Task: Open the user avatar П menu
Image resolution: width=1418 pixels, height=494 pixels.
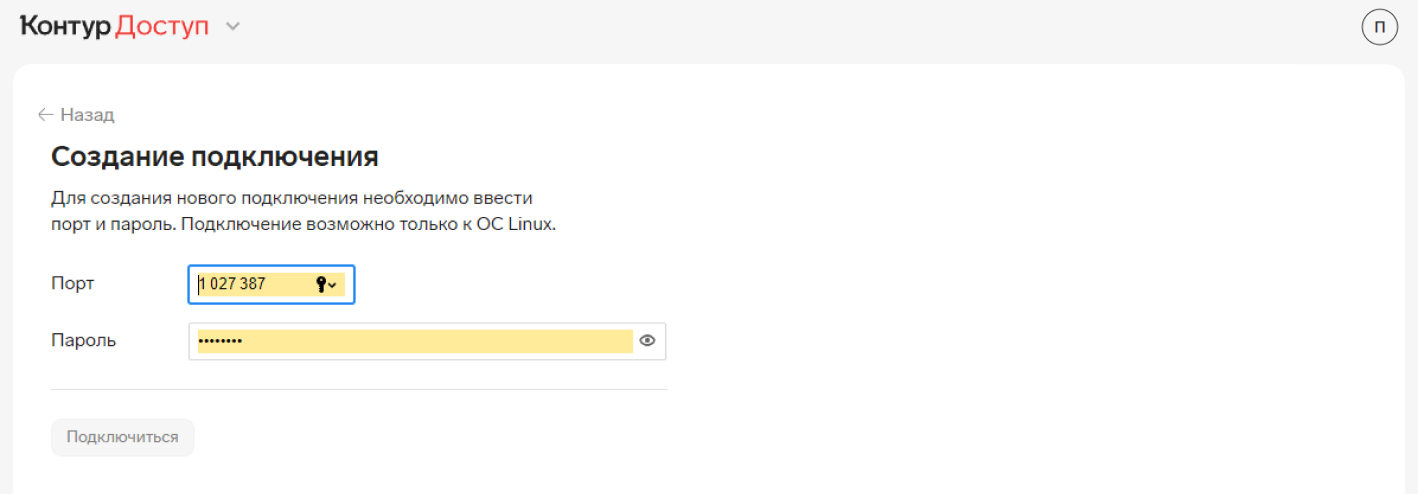Action: [x=1379, y=27]
